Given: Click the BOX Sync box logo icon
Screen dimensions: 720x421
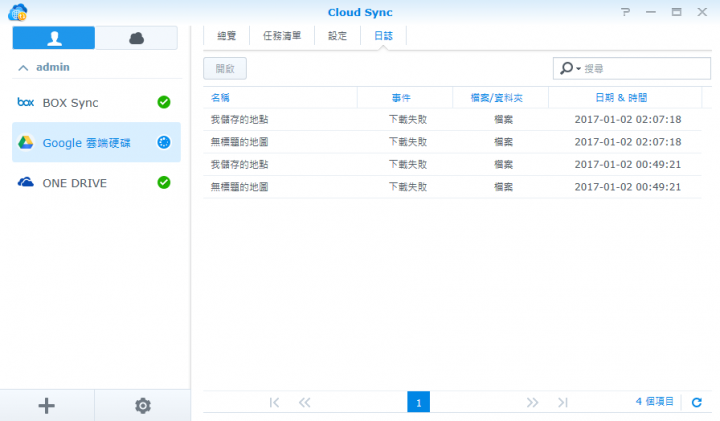Looking at the screenshot, I should (26, 102).
